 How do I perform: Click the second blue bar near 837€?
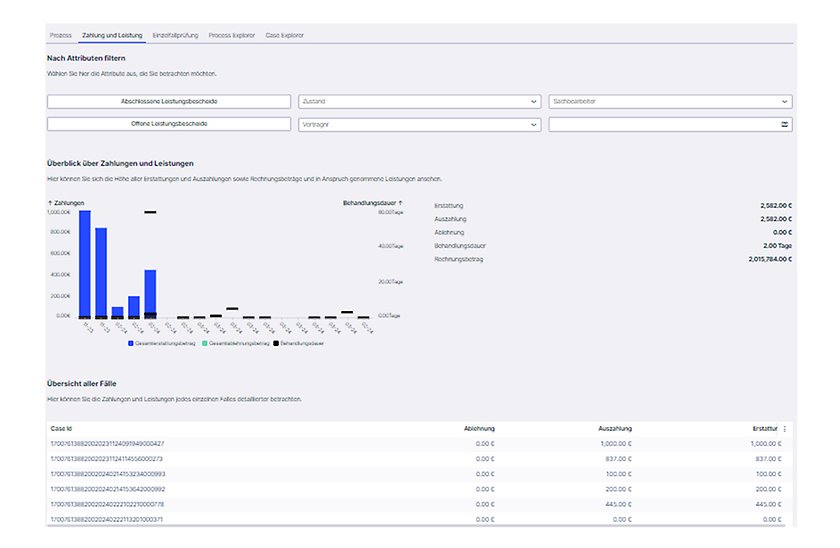pos(101,273)
